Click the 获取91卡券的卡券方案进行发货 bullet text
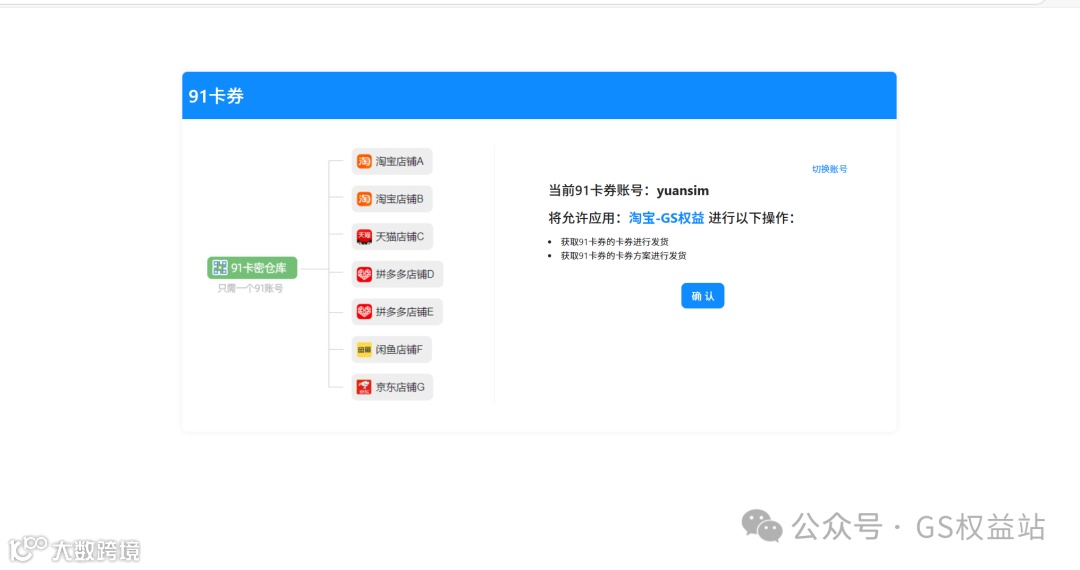1080x570 pixels. [x=623, y=255]
